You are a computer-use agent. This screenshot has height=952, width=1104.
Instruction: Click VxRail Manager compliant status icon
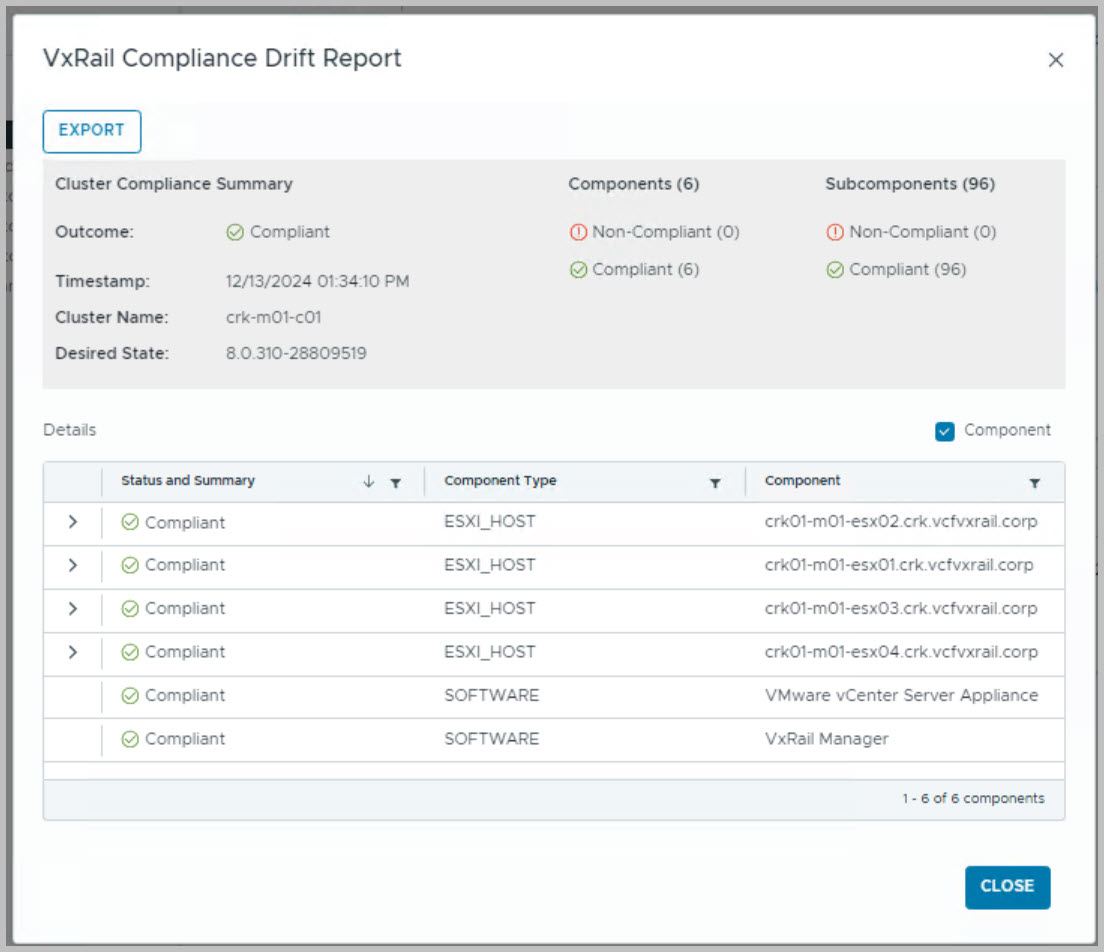(x=130, y=740)
